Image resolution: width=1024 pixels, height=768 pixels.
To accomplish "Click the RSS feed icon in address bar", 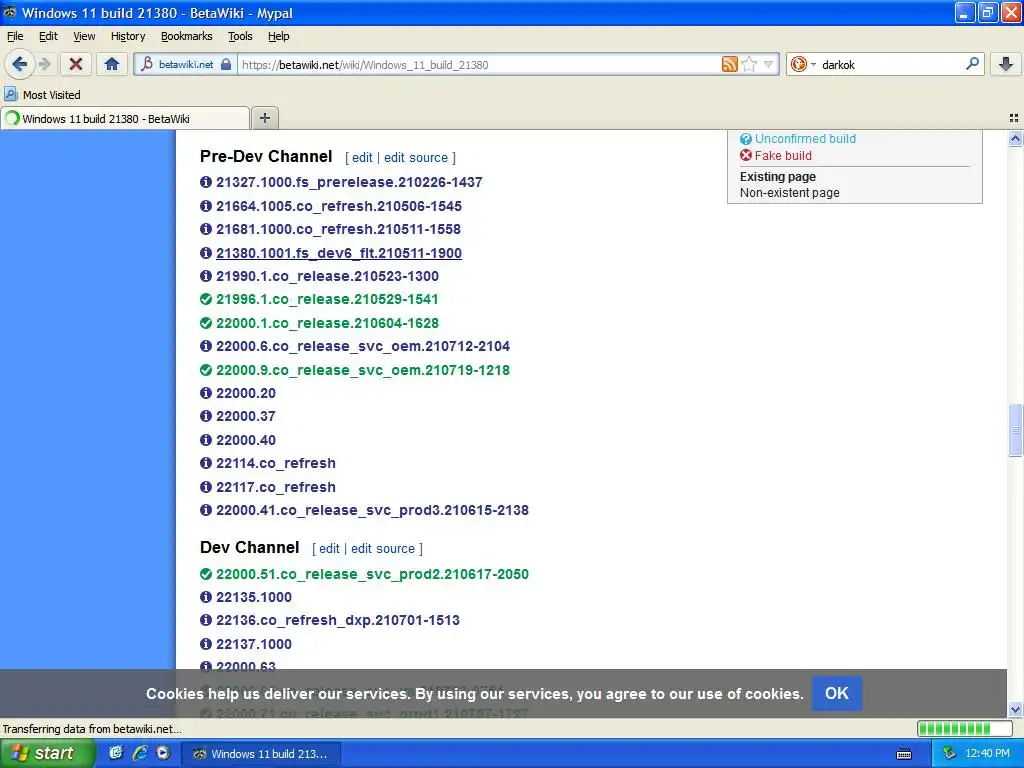I will click(729, 64).
